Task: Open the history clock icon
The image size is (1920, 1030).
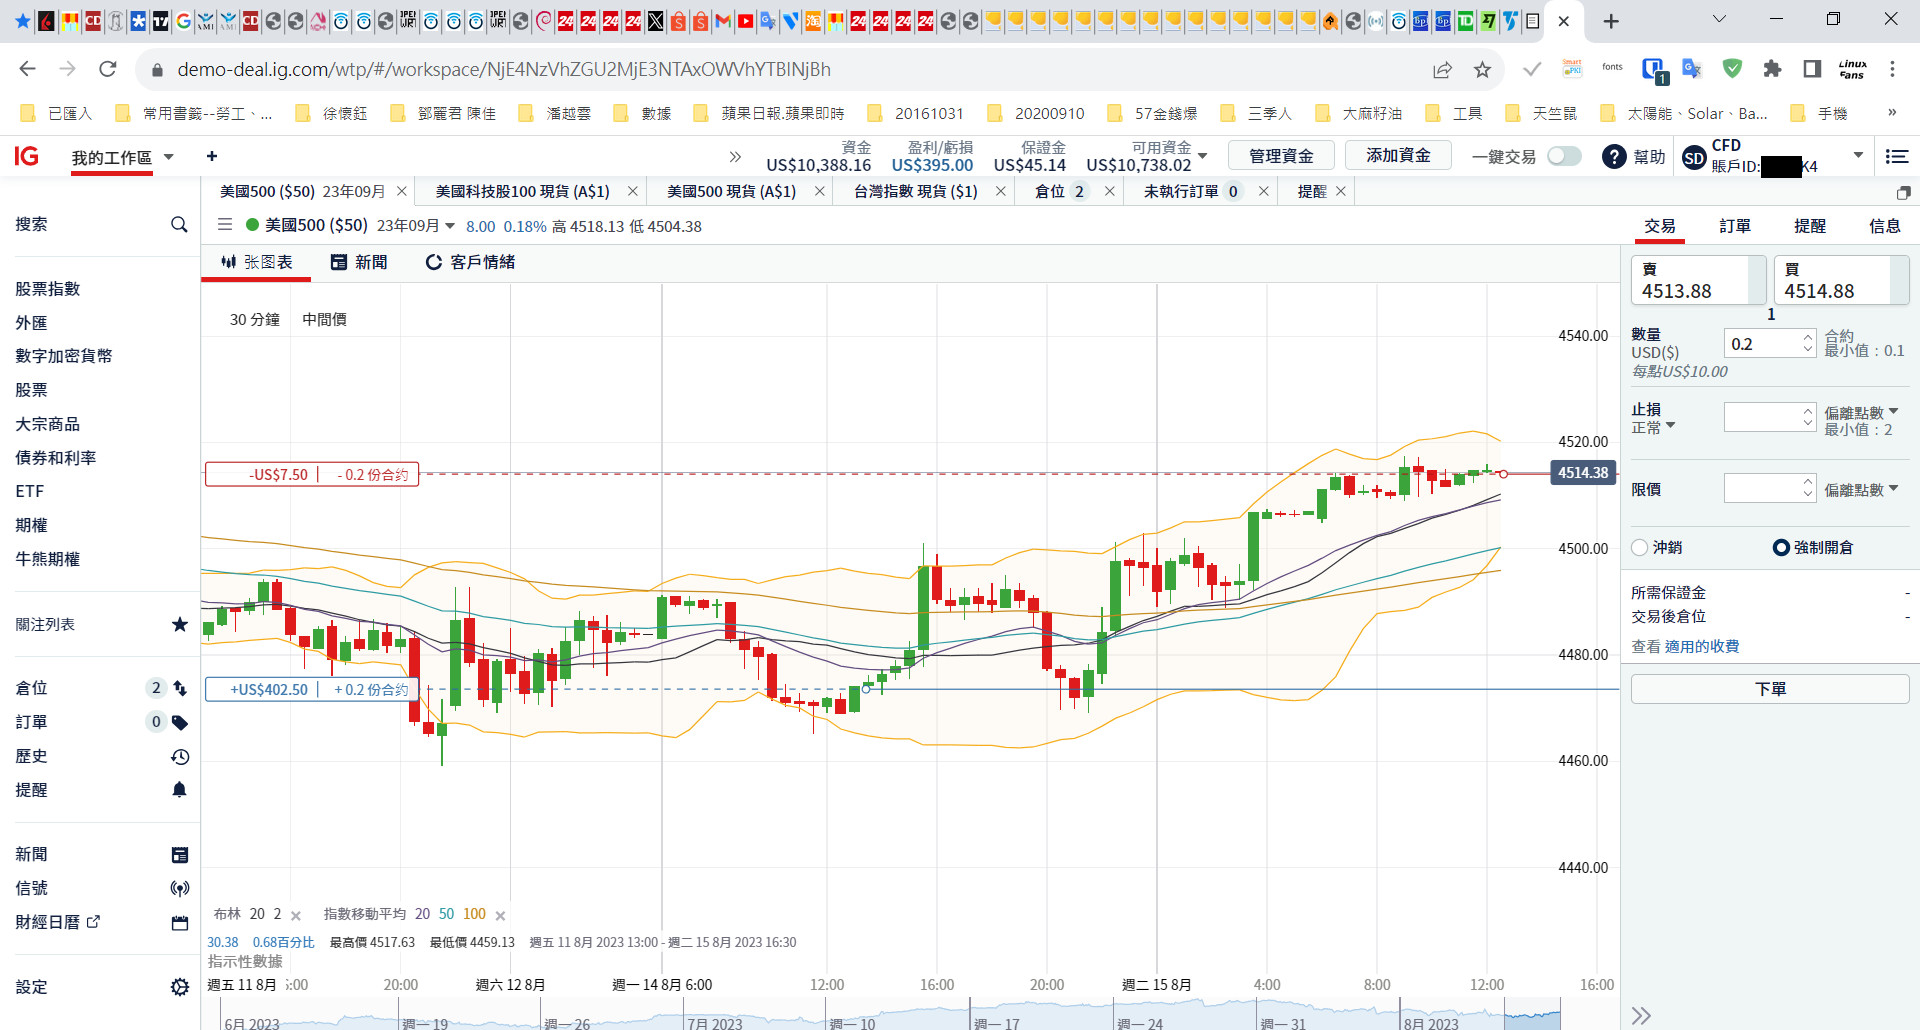Action: coord(180,757)
